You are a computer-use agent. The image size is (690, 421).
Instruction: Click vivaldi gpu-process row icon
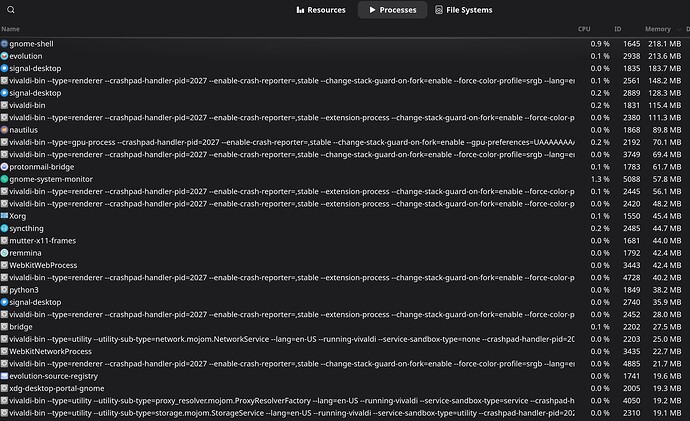(4, 142)
